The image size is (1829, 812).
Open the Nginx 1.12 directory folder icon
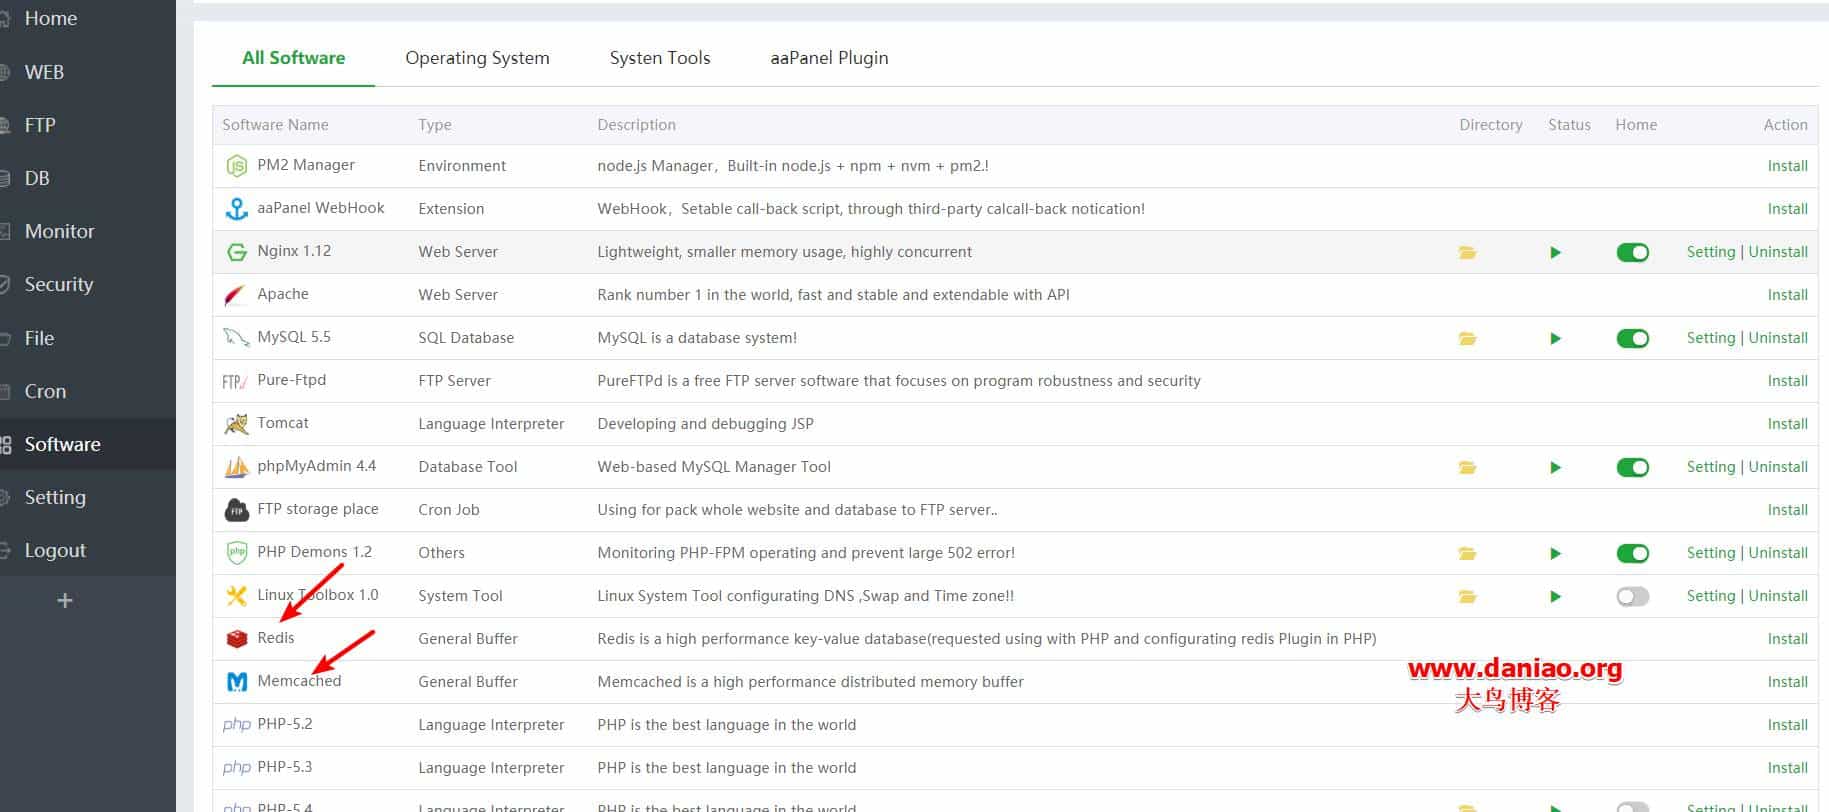[x=1467, y=253]
